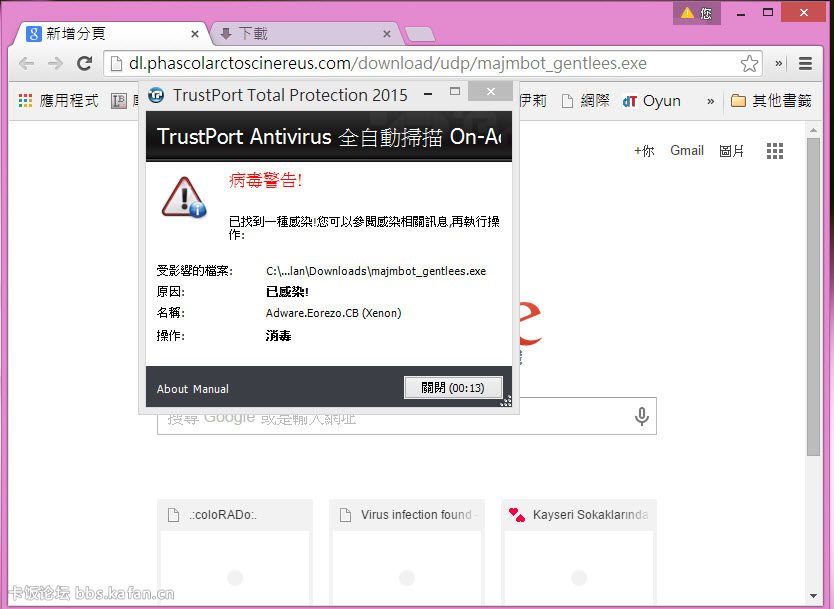Open a new tab with the new-tab button
The width and height of the screenshot is (834, 609).
pyautogui.click(x=420, y=35)
